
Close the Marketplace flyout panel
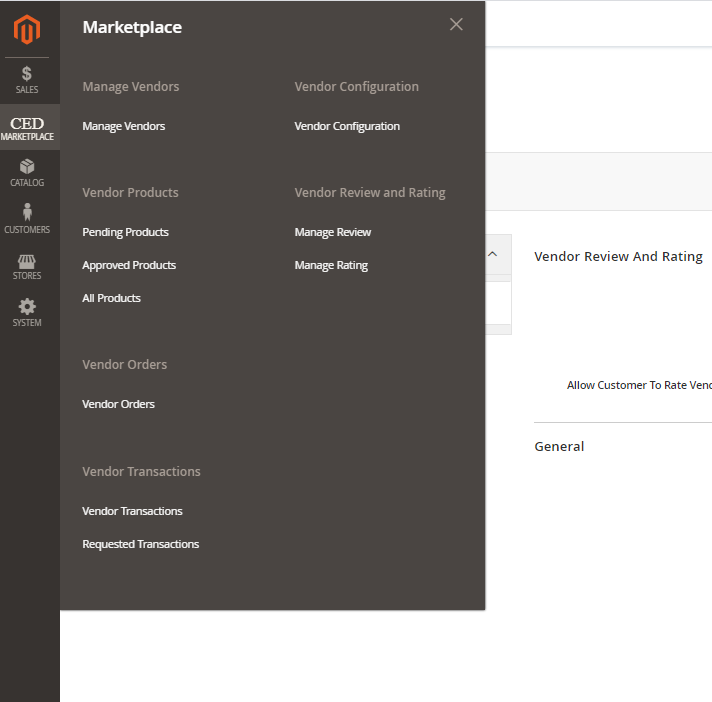pyautogui.click(x=456, y=25)
